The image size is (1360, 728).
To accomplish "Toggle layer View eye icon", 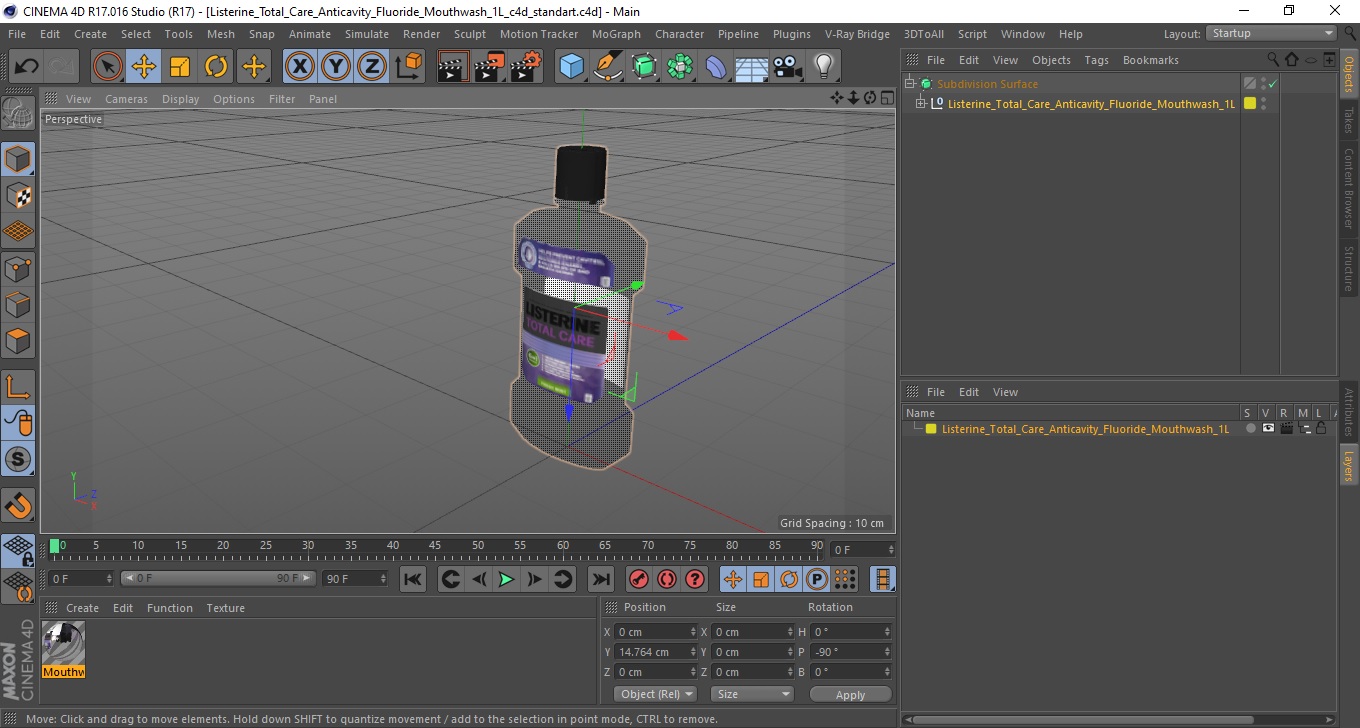I will (x=1268, y=428).
